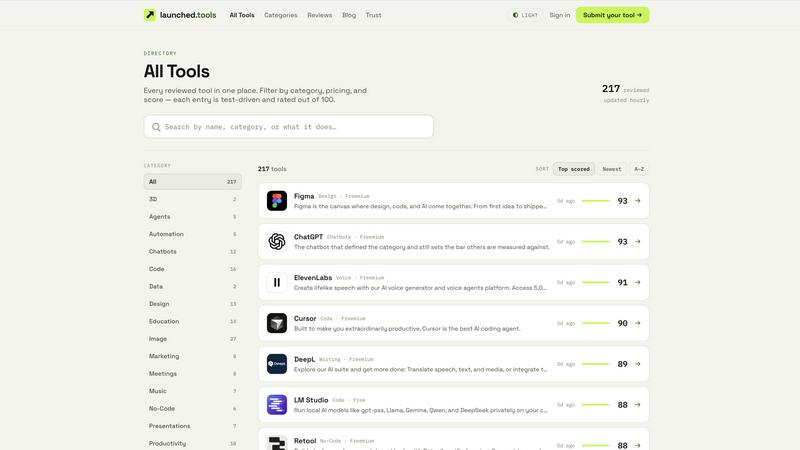Click the ChatGPT score 93
Image resolution: width=800 pixels, height=450 pixels.
(622, 241)
